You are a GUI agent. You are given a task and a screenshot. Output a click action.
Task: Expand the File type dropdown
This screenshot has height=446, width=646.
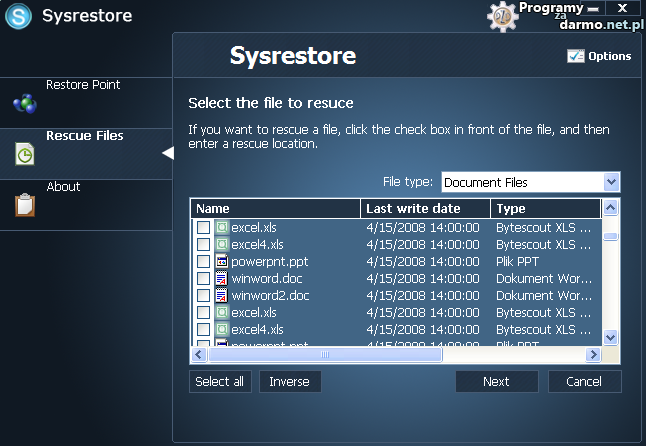tap(612, 182)
